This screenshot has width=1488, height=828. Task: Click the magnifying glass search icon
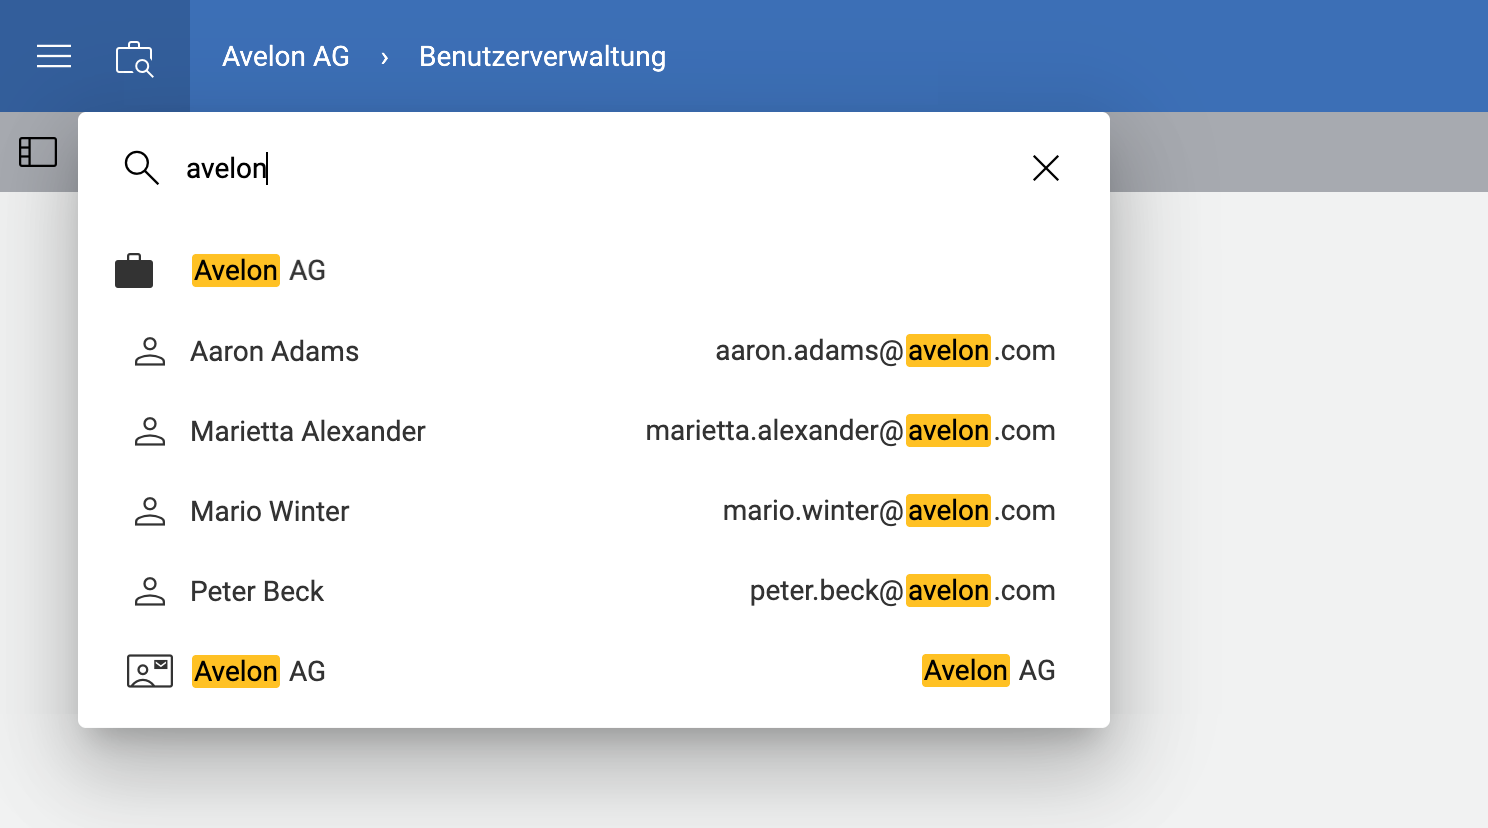pos(141,168)
